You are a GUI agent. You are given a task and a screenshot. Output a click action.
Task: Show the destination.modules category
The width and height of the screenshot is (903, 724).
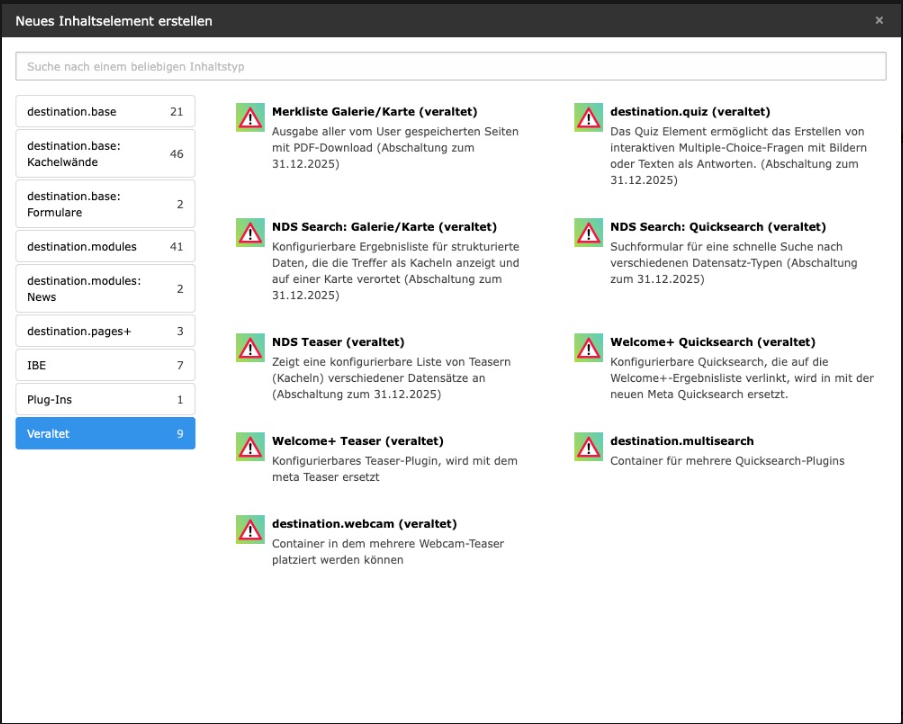coord(105,246)
